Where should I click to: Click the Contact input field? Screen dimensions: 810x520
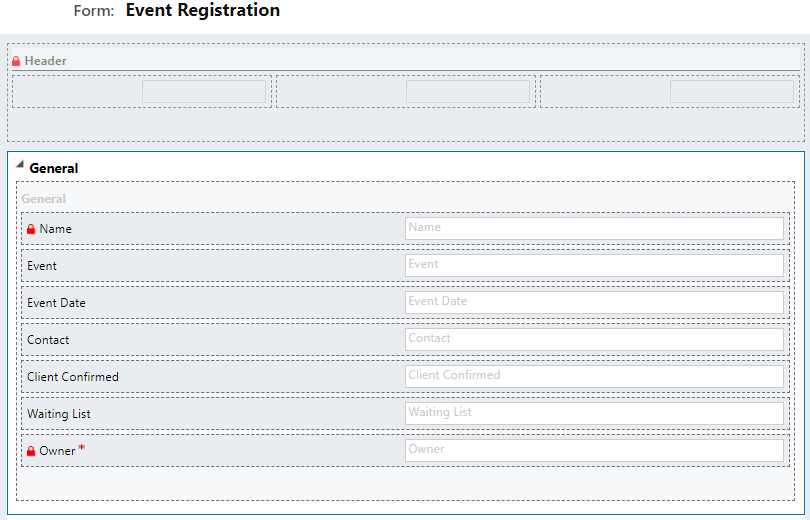(x=594, y=339)
